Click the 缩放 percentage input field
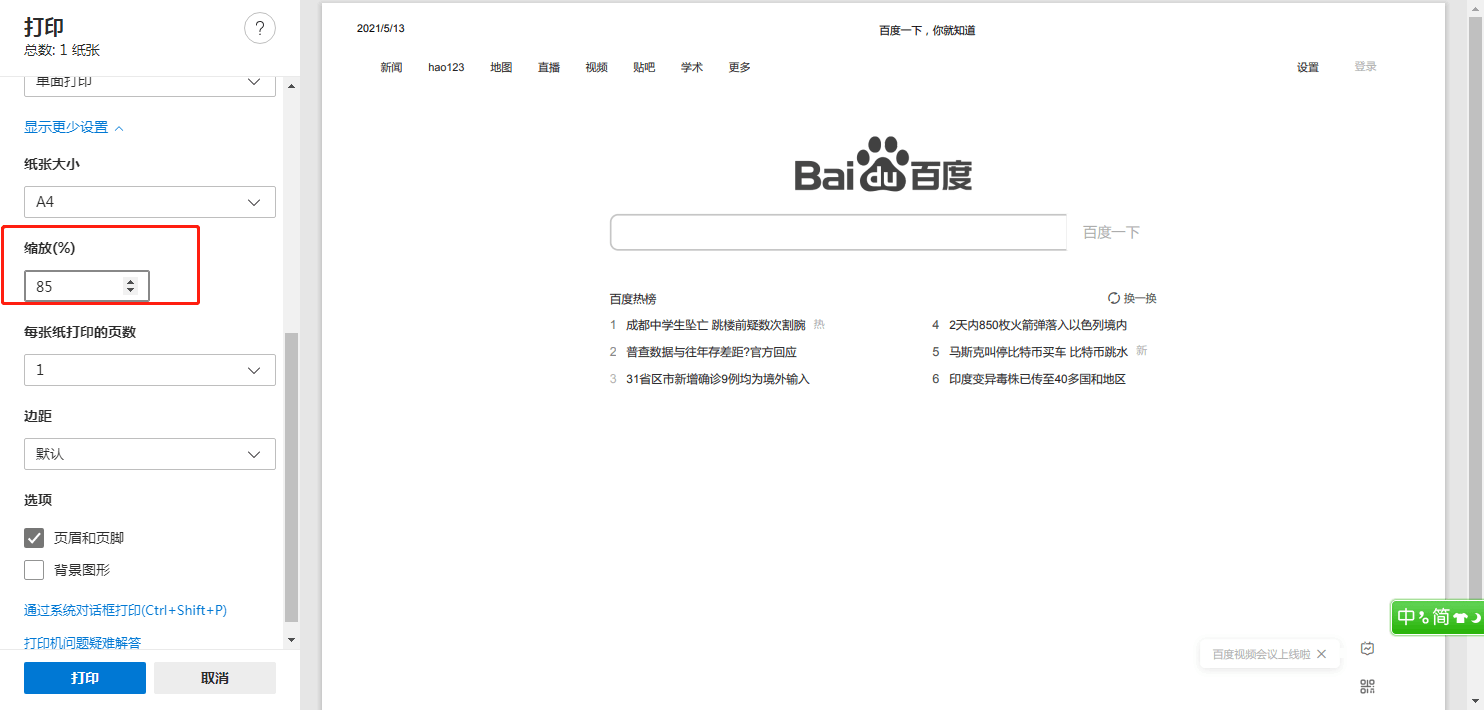This screenshot has height=710, width=1484. click(x=87, y=286)
